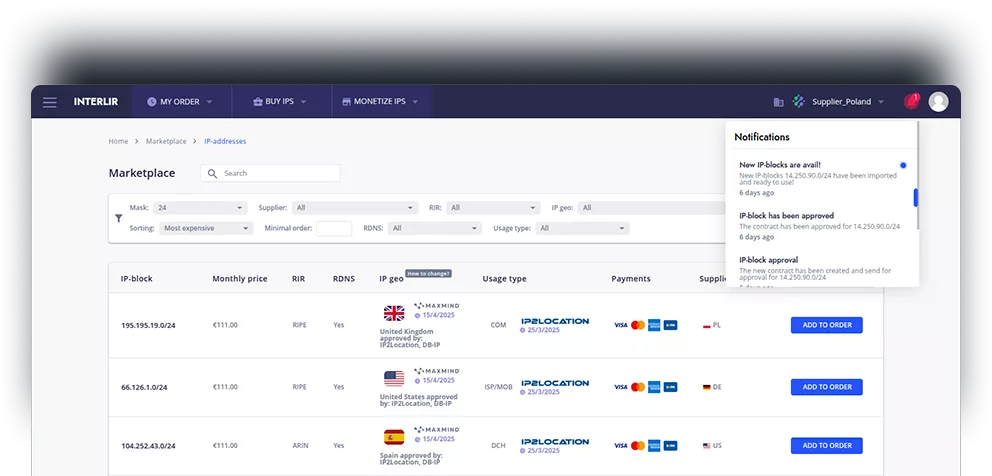Open the Sorting dropdown Most expensive
Viewport: 992px width, 476px height.
click(206, 229)
